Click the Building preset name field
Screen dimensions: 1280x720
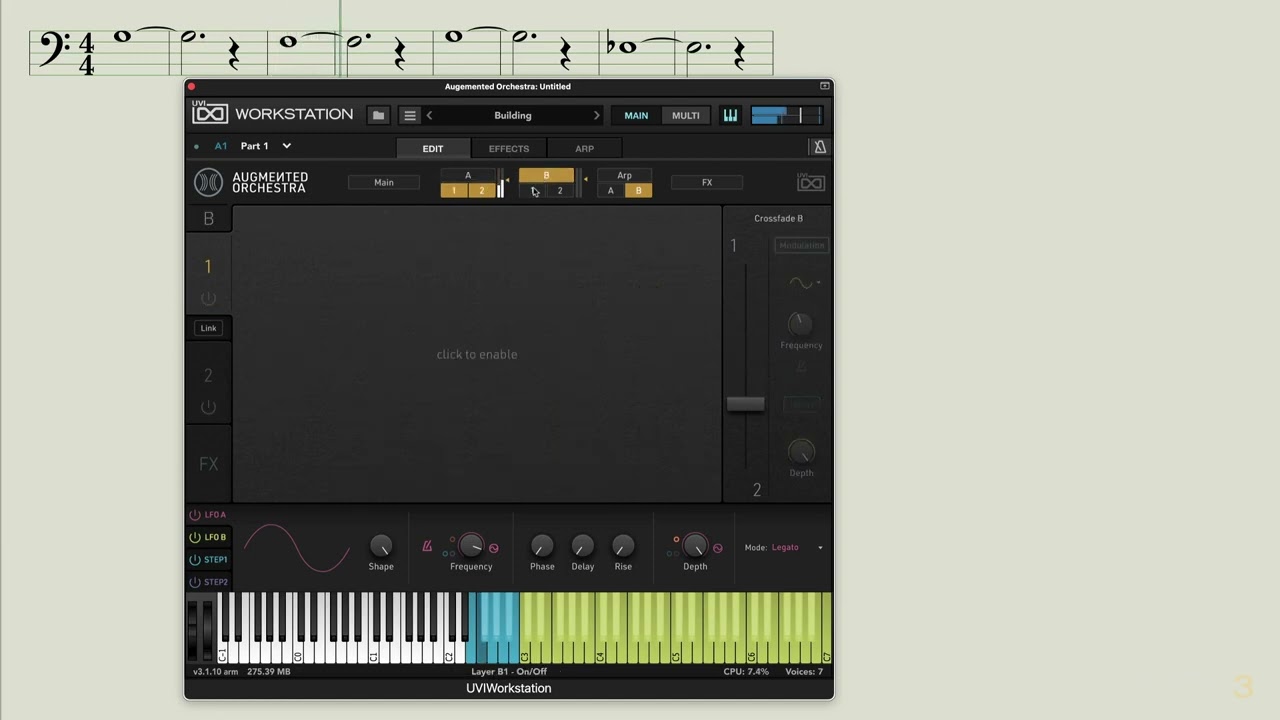pyautogui.click(x=513, y=115)
